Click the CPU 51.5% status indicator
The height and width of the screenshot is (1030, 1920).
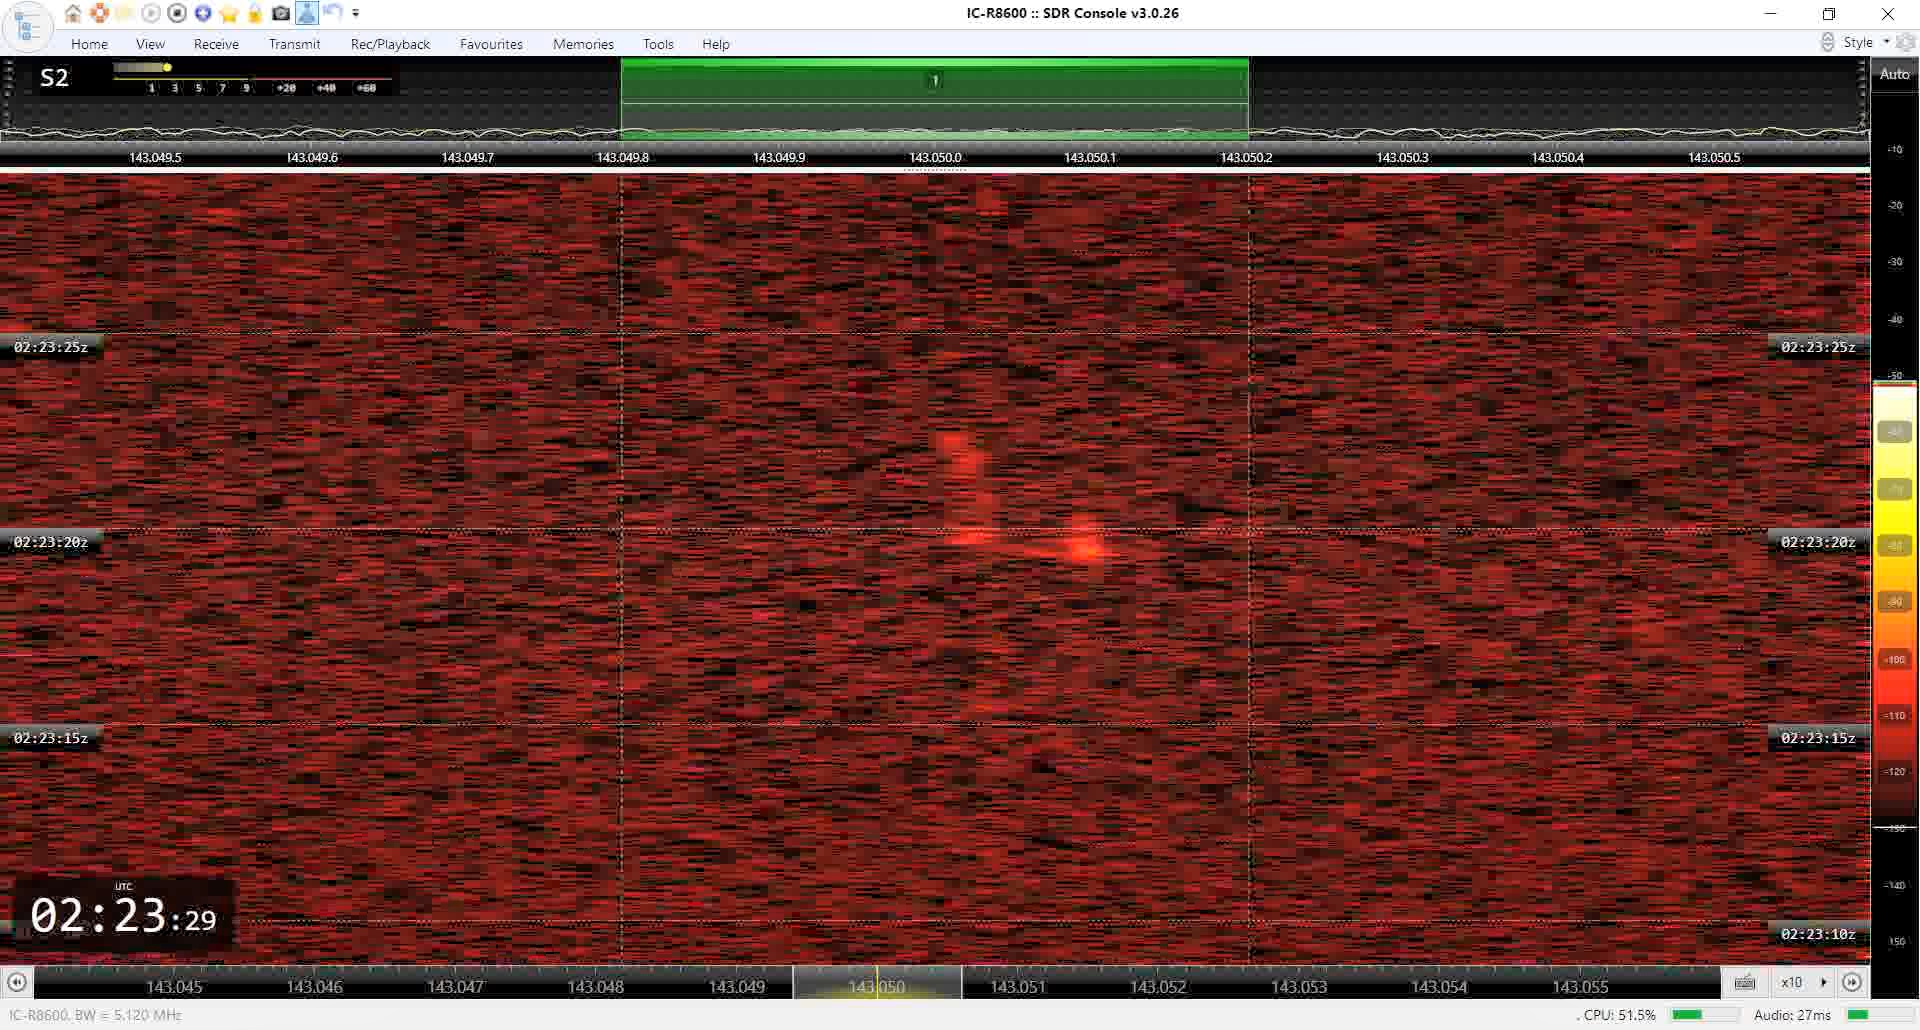tap(1619, 1015)
